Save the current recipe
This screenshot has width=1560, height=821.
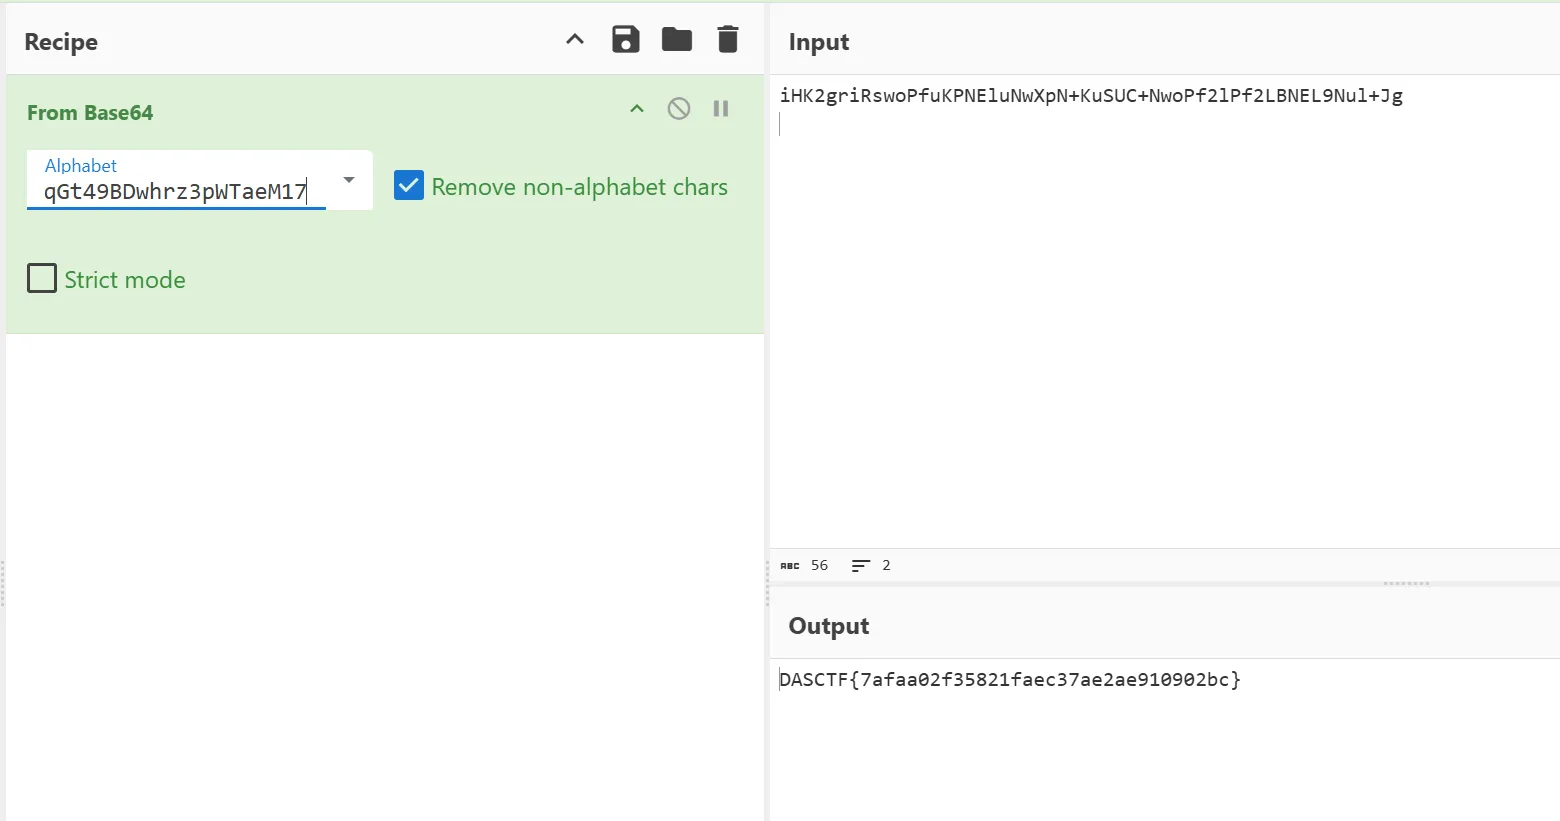626,40
